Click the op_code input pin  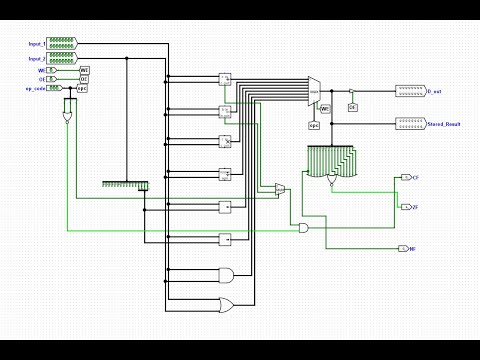[54, 88]
